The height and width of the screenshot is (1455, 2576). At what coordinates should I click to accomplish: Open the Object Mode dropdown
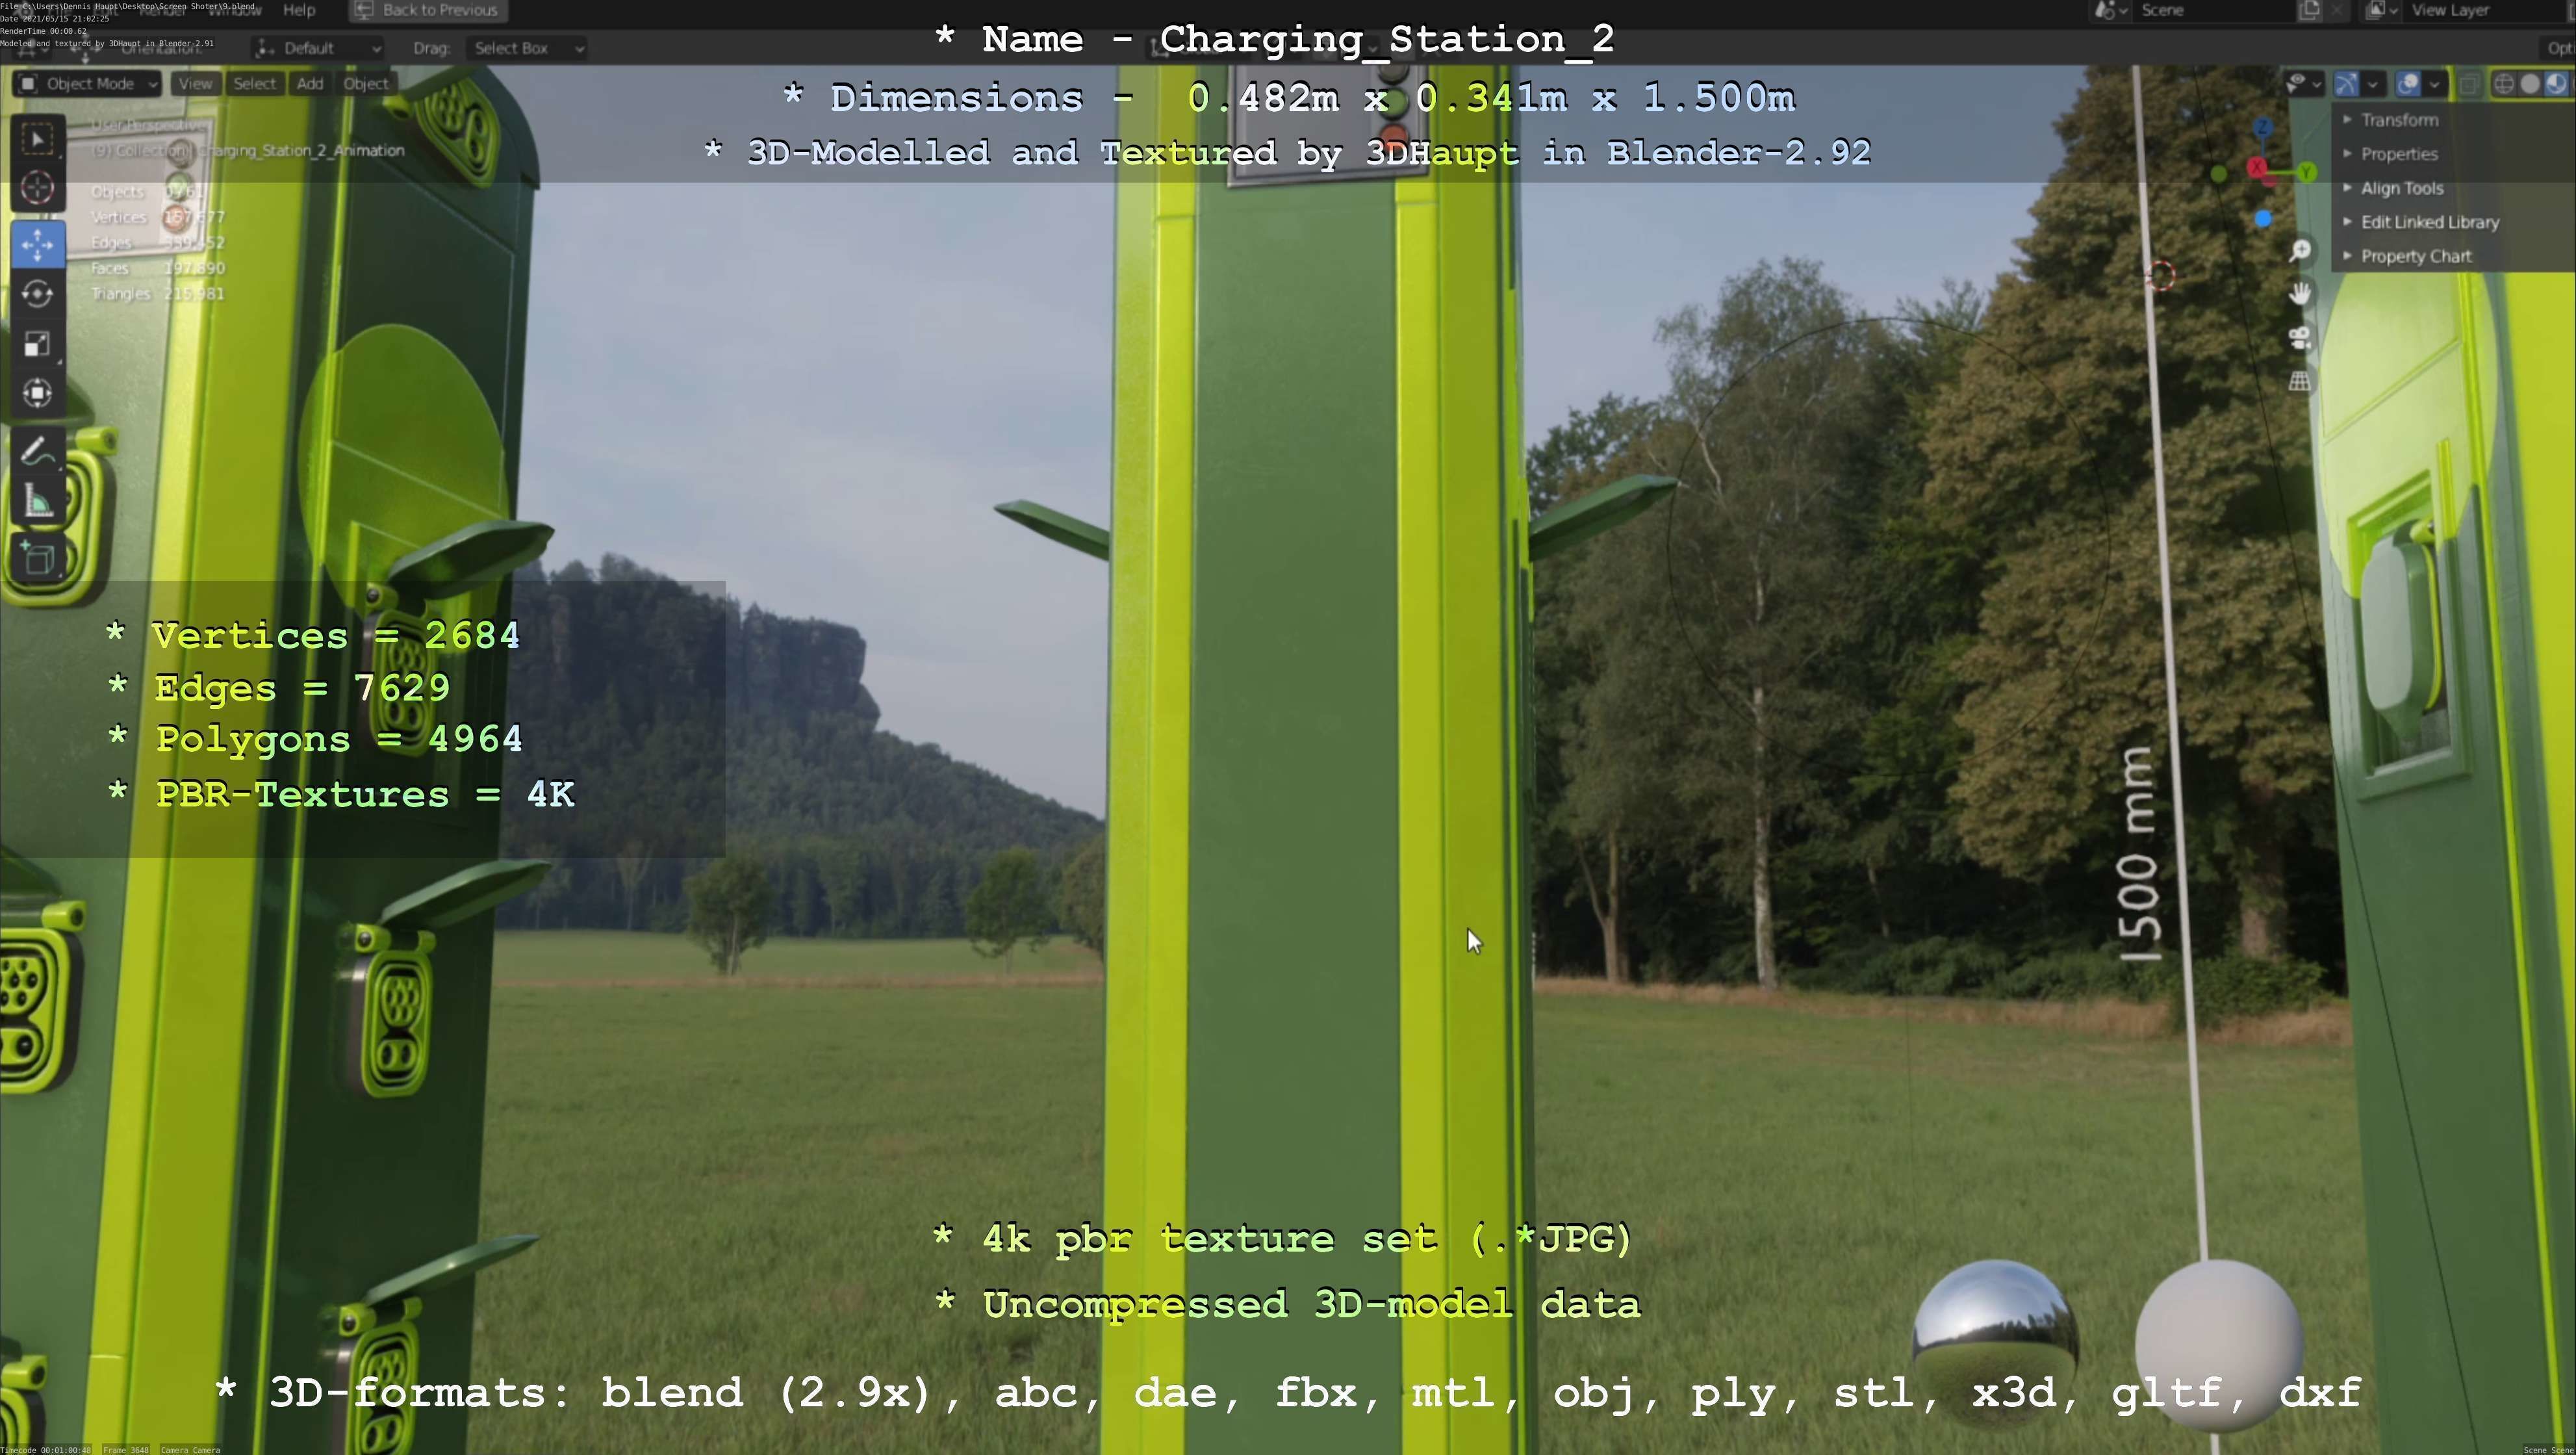[x=88, y=84]
